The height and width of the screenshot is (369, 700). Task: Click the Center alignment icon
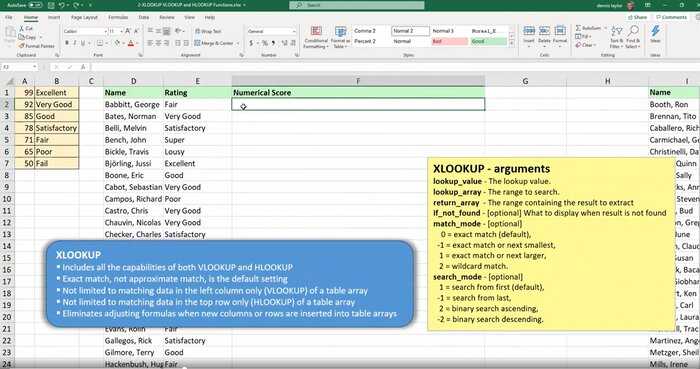tap(158, 43)
